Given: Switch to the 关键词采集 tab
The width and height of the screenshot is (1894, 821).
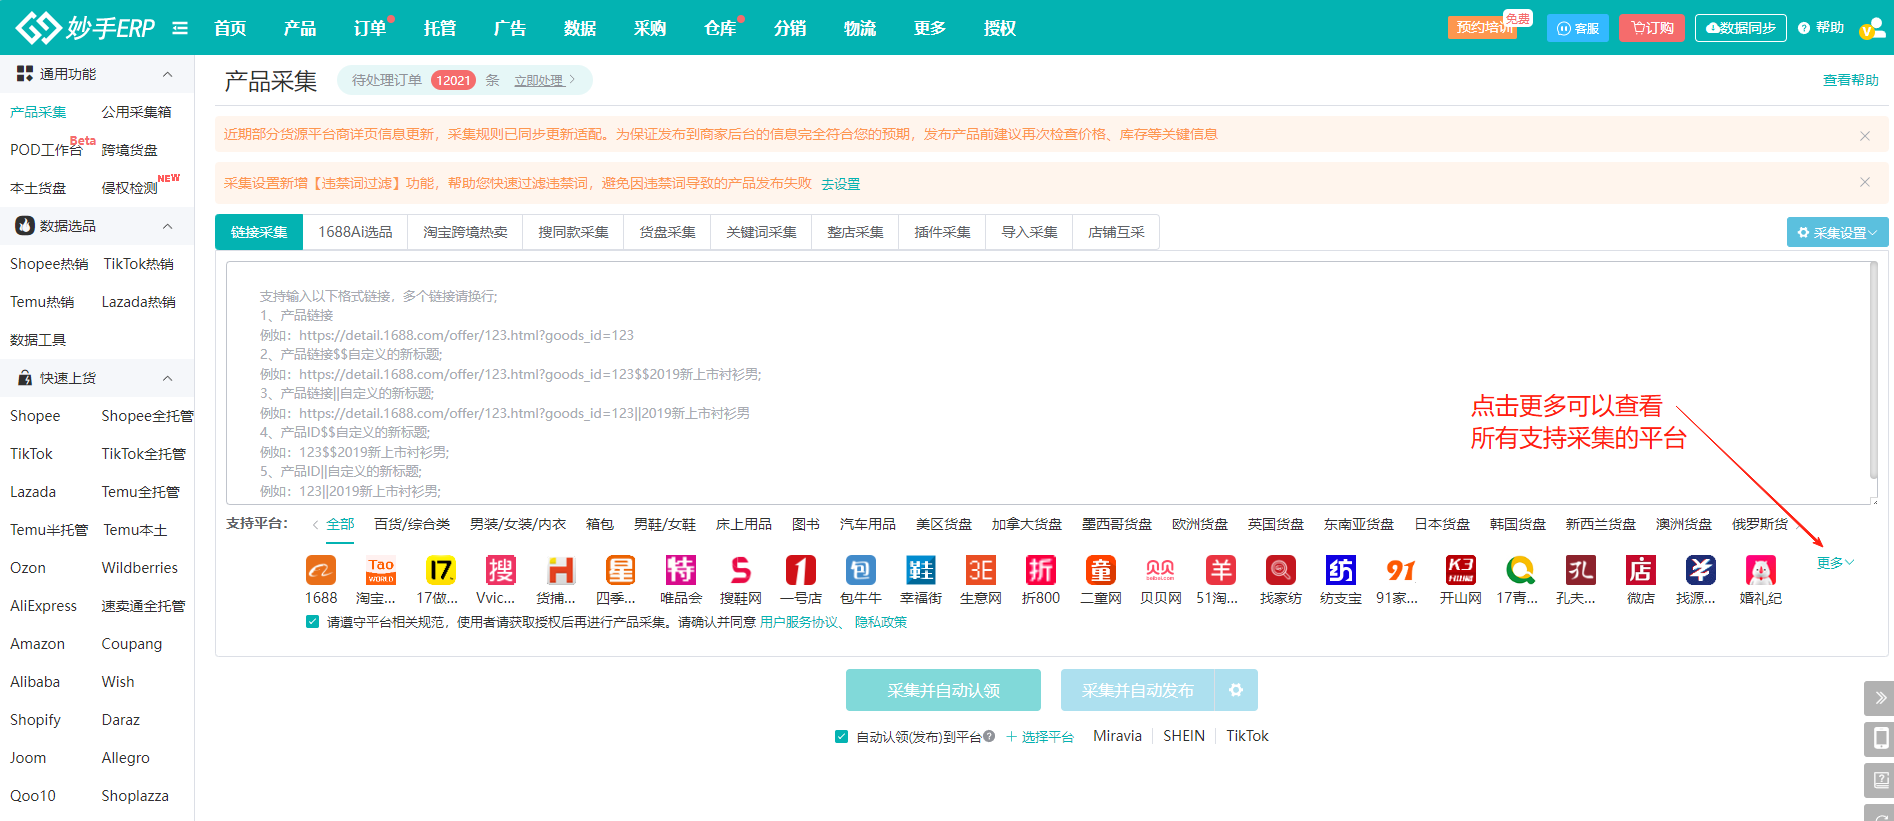Looking at the screenshot, I should pos(761,232).
